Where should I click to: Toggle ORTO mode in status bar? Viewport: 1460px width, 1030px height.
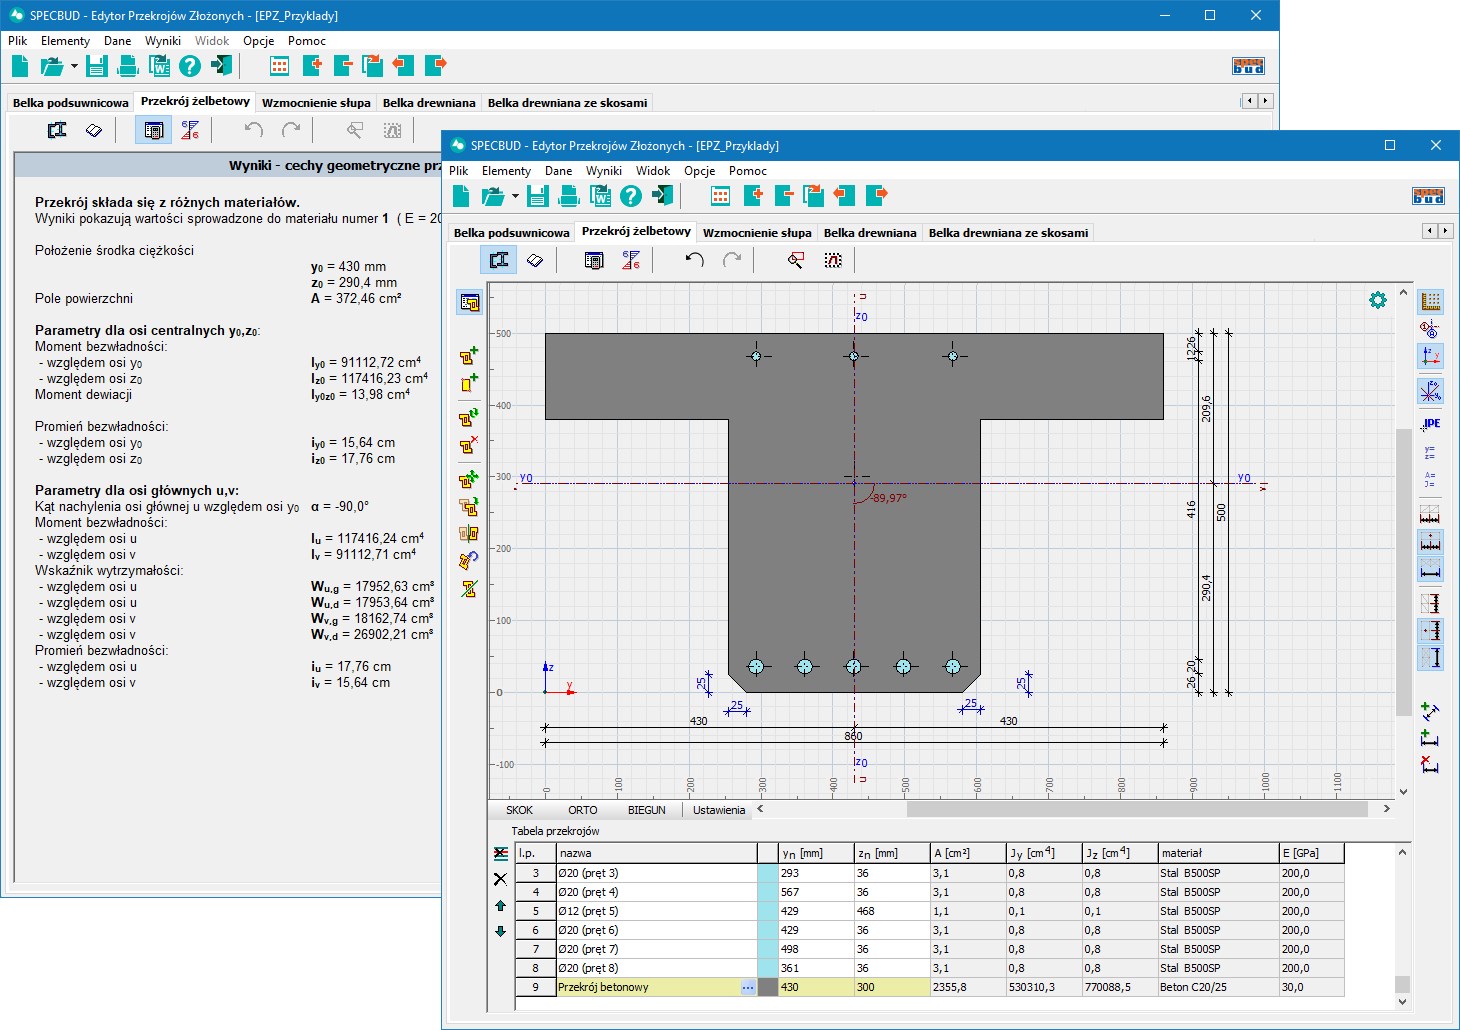[582, 810]
